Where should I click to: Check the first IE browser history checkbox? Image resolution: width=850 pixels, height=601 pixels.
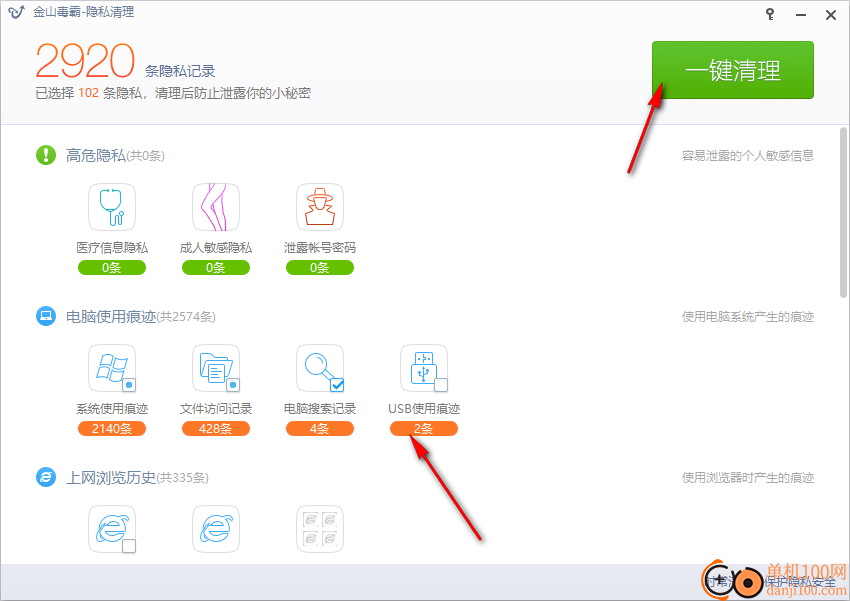[129, 546]
